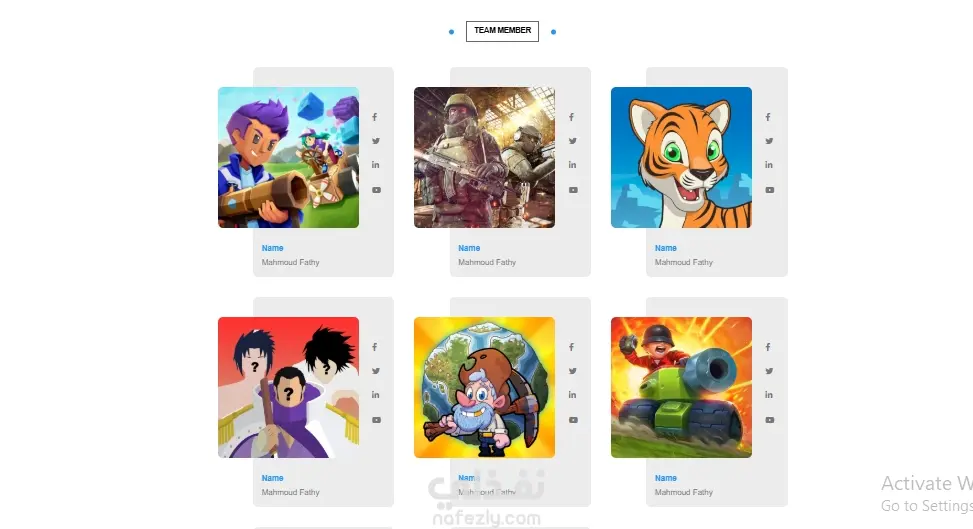Click the TEAM MEMBER heading button
The width and height of the screenshot is (973, 529).
503,31
